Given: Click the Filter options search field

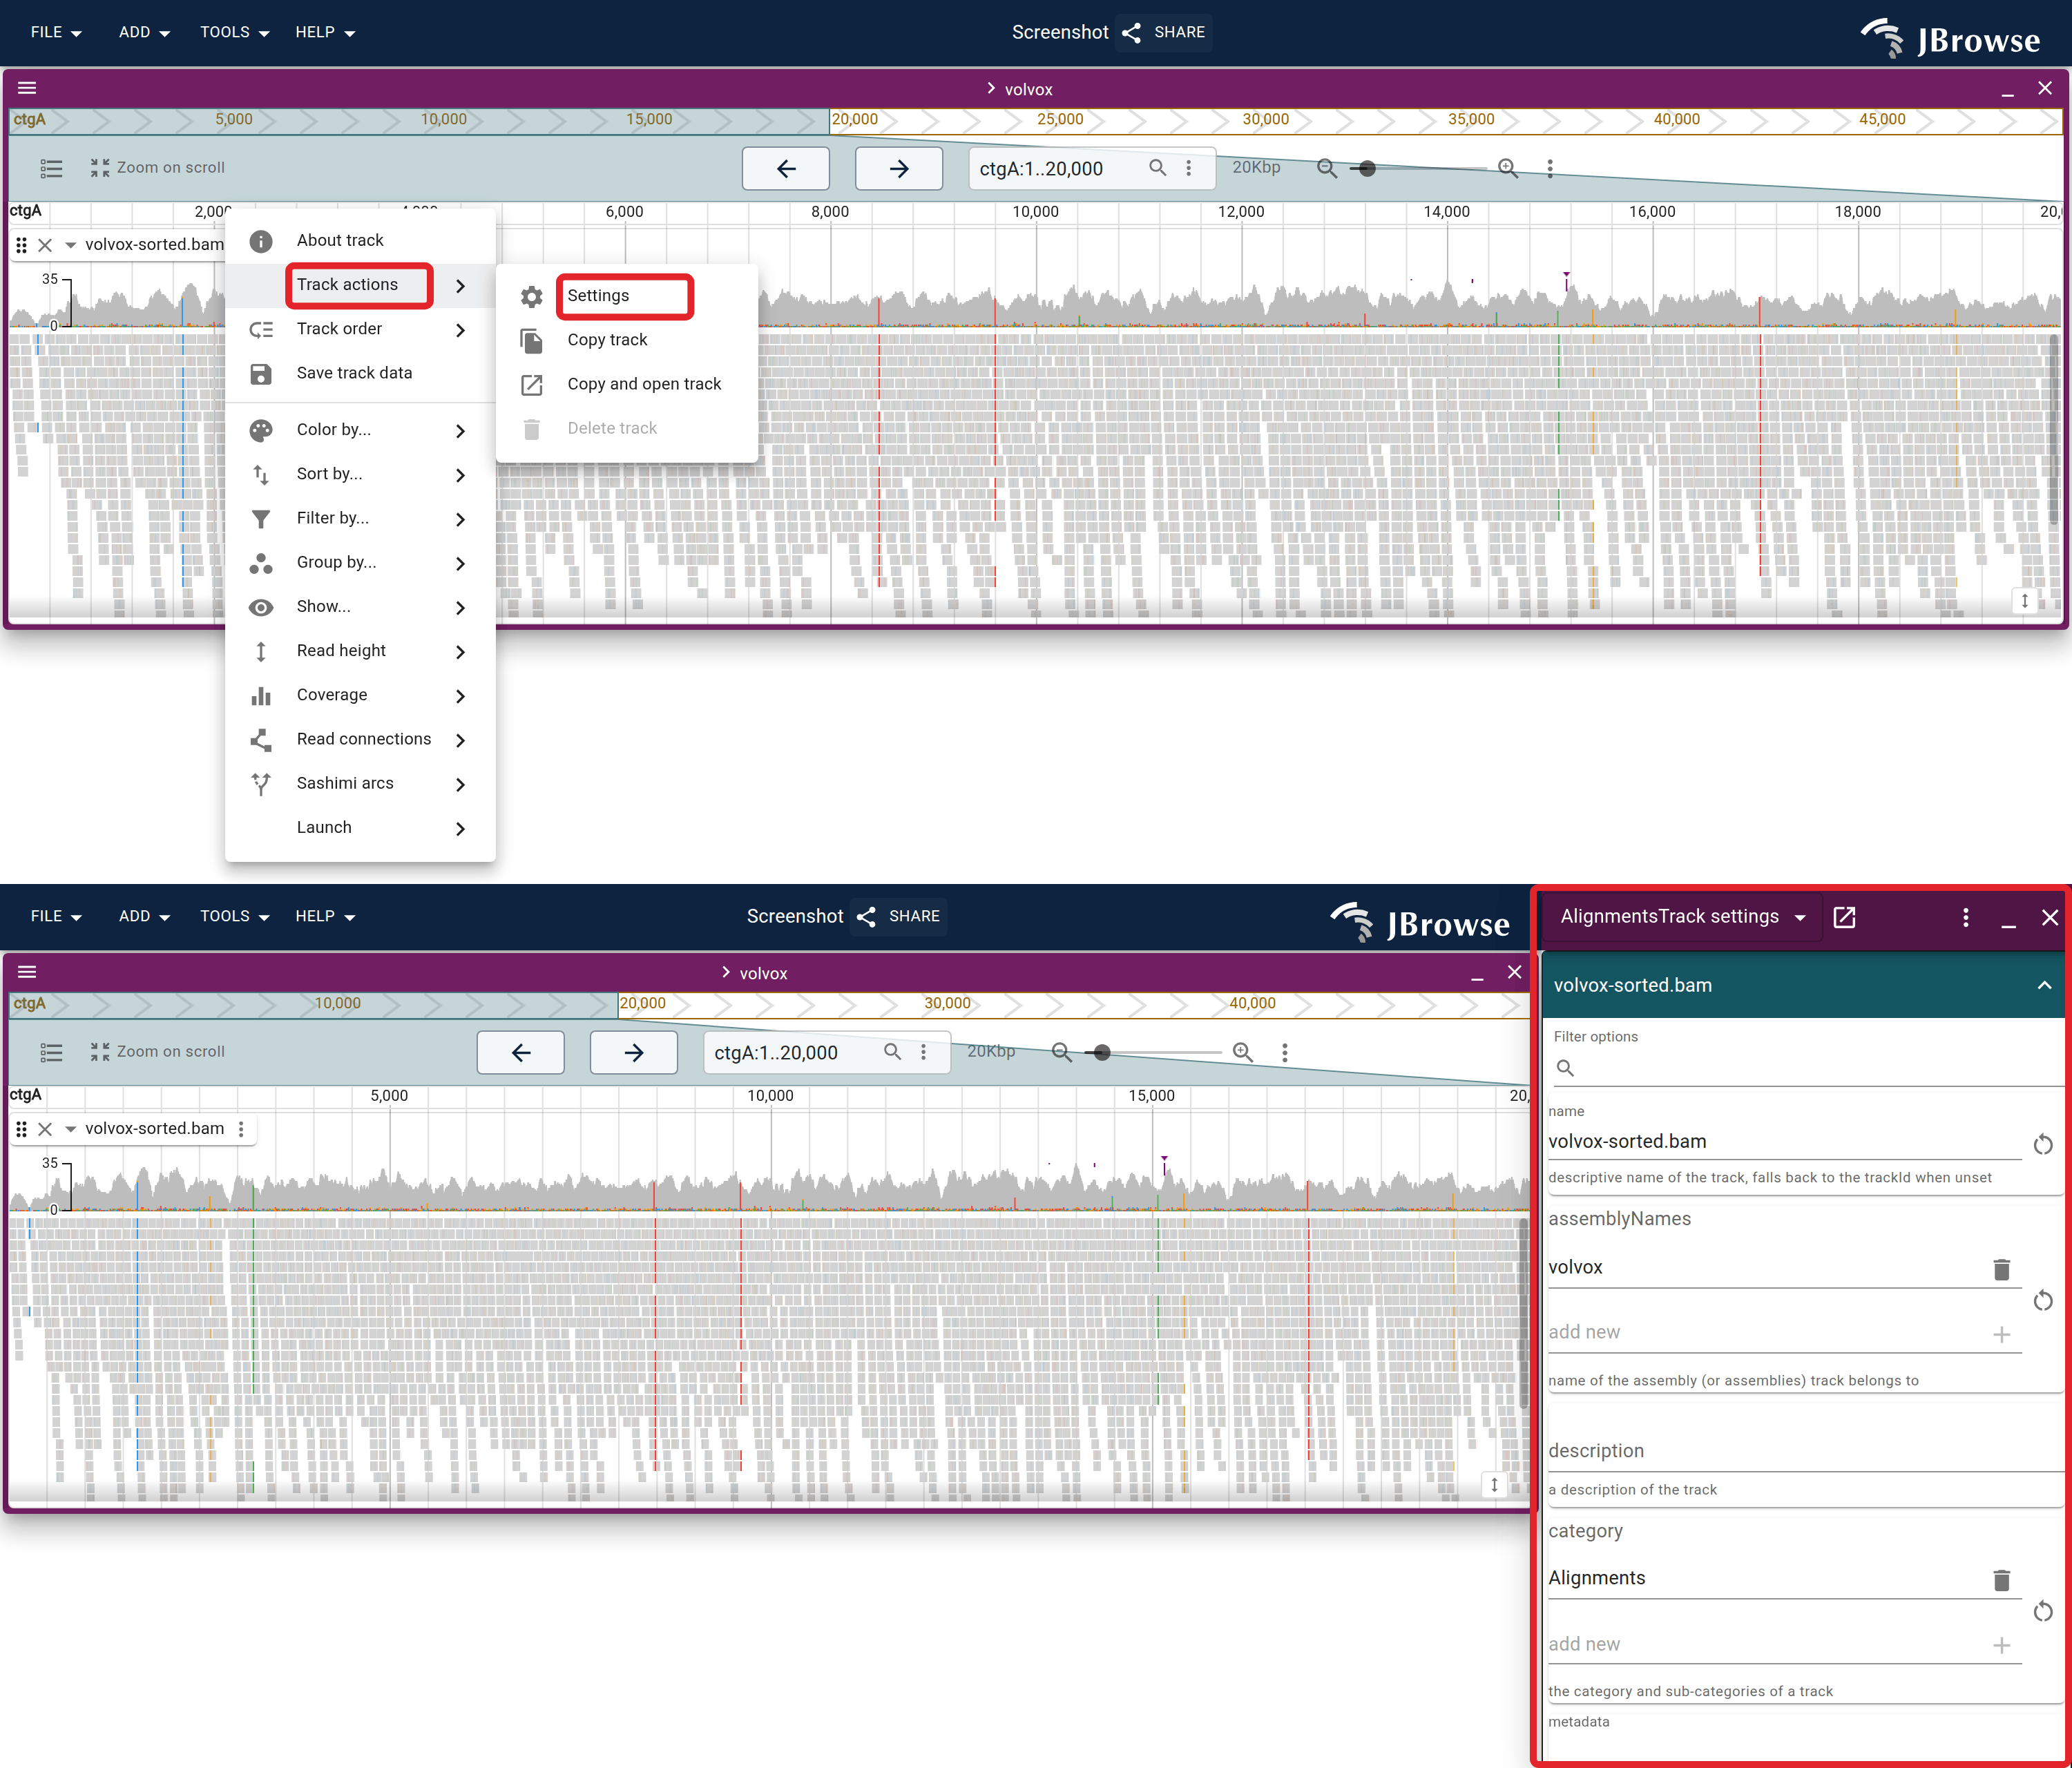Looking at the screenshot, I should [x=1808, y=1068].
